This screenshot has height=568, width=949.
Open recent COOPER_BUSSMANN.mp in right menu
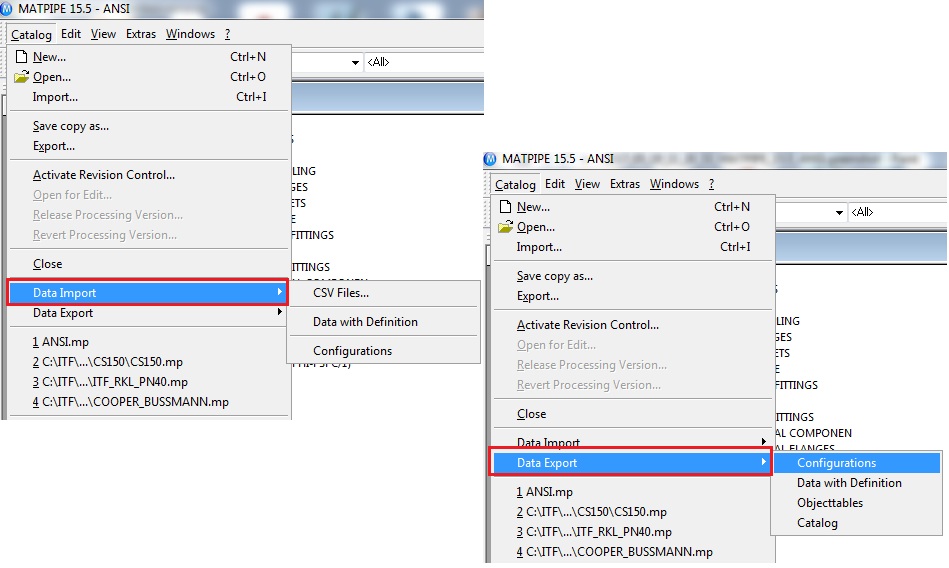point(633,552)
